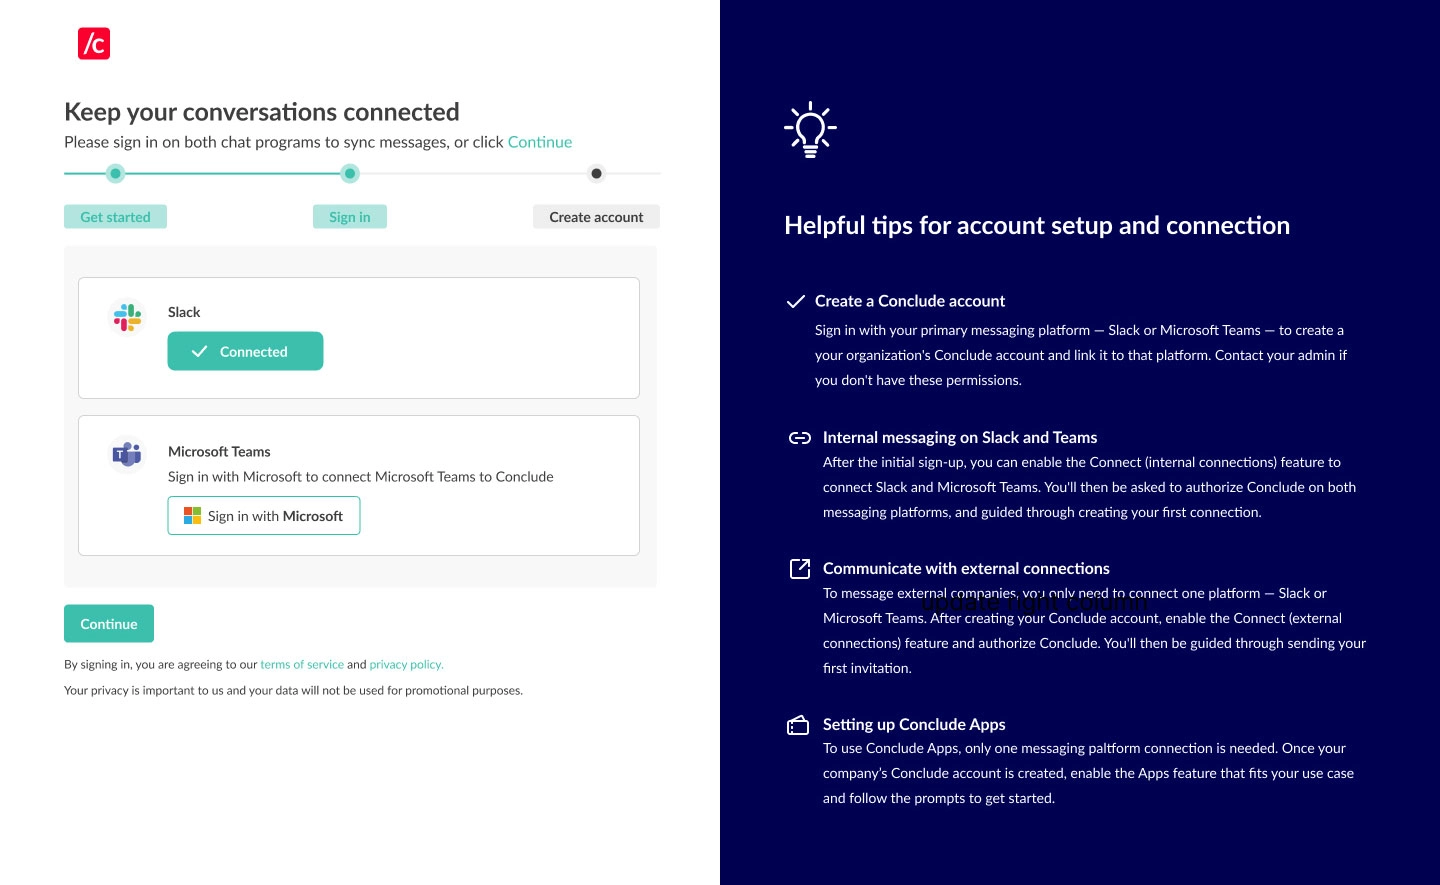Viewport: 1440px width, 885px height.
Task: Click the Microsoft Teams logo icon
Action: 127,455
